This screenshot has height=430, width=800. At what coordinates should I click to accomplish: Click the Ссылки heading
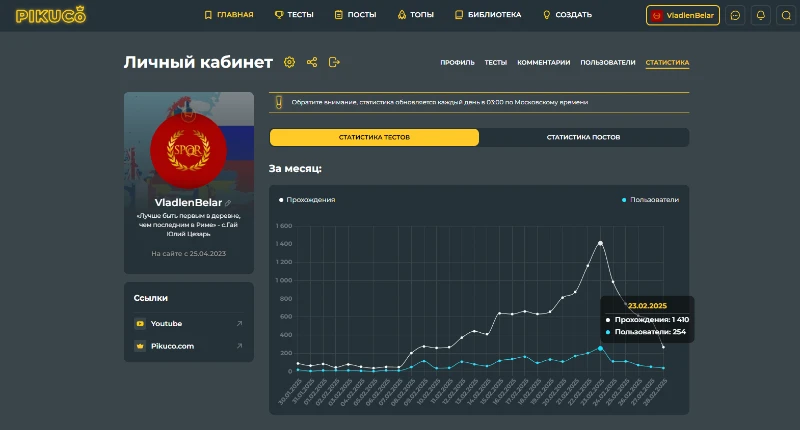tap(151, 298)
